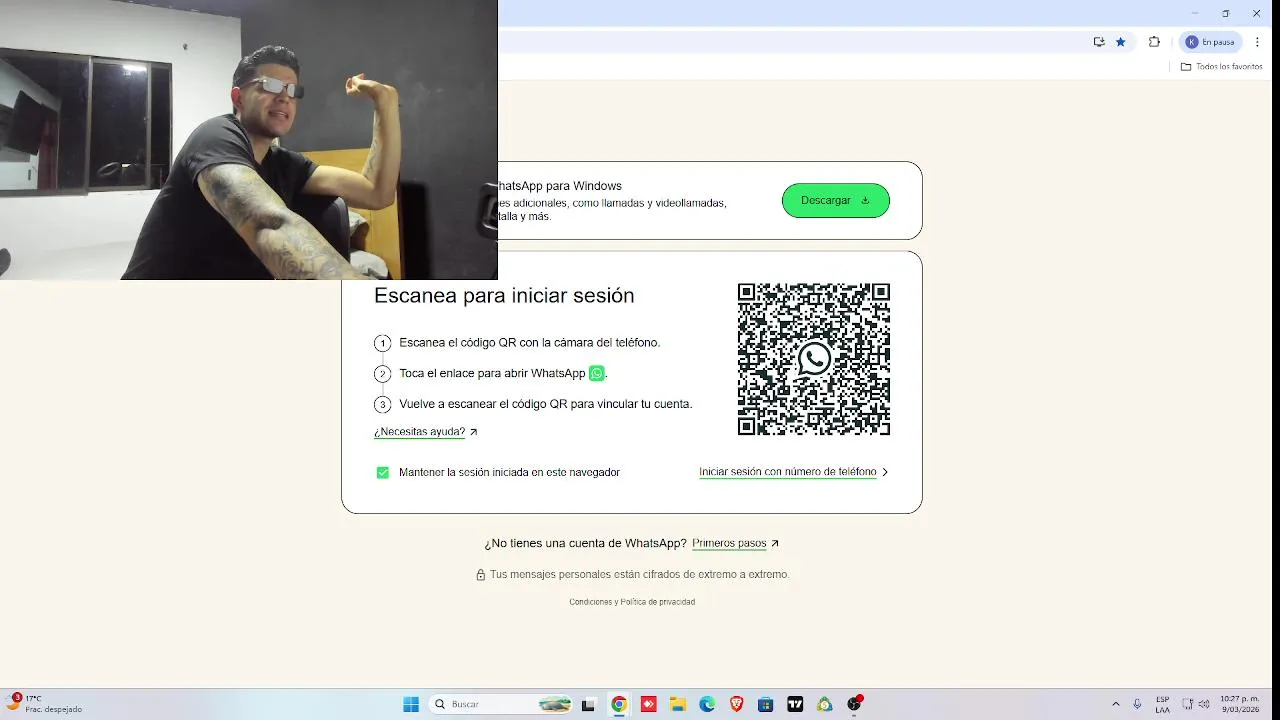1280x720 pixels.
Task: Open the weather widget showing 17°C
Action: coord(45,704)
